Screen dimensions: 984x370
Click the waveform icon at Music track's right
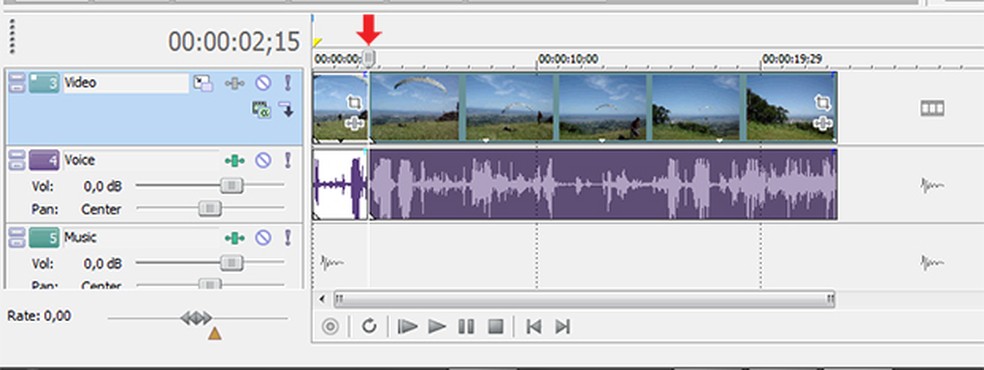click(933, 263)
